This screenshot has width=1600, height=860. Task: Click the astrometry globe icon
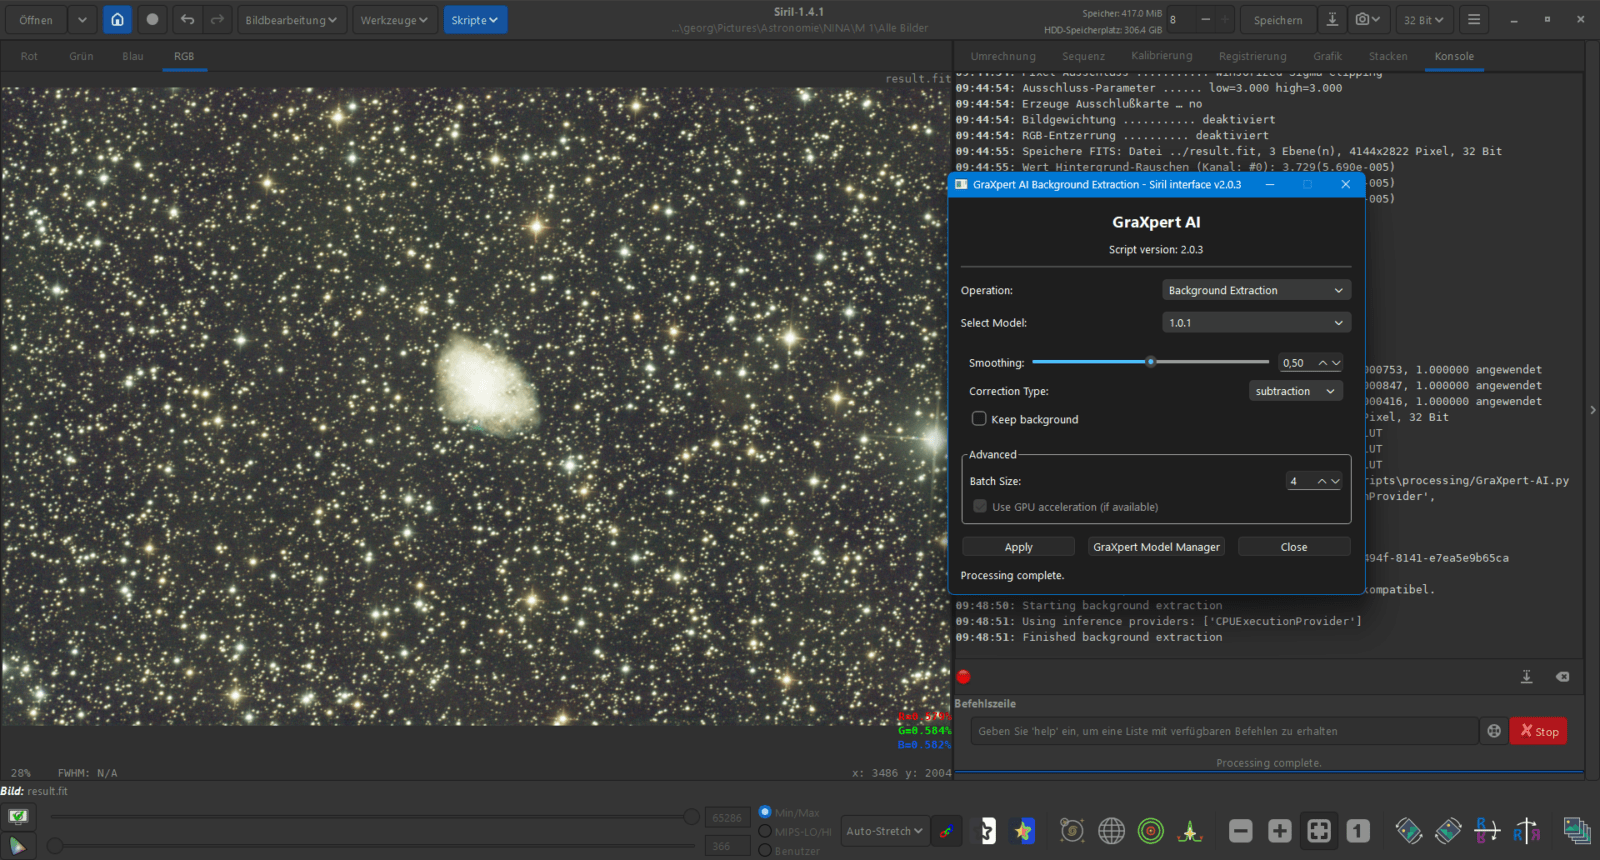(1111, 831)
